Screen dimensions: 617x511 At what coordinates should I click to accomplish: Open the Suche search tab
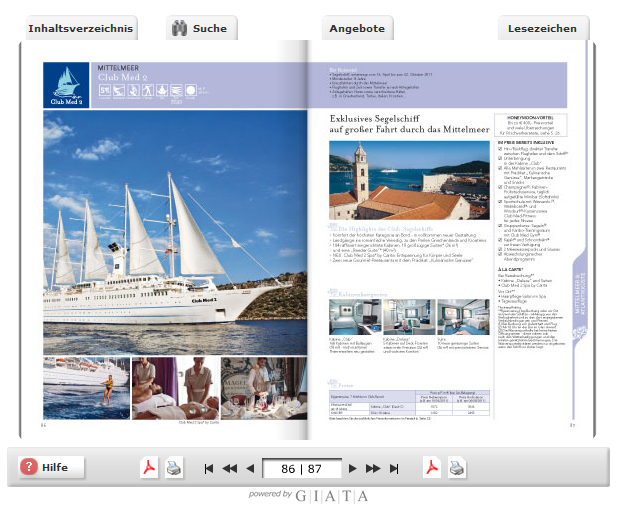pyautogui.click(x=199, y=28)
